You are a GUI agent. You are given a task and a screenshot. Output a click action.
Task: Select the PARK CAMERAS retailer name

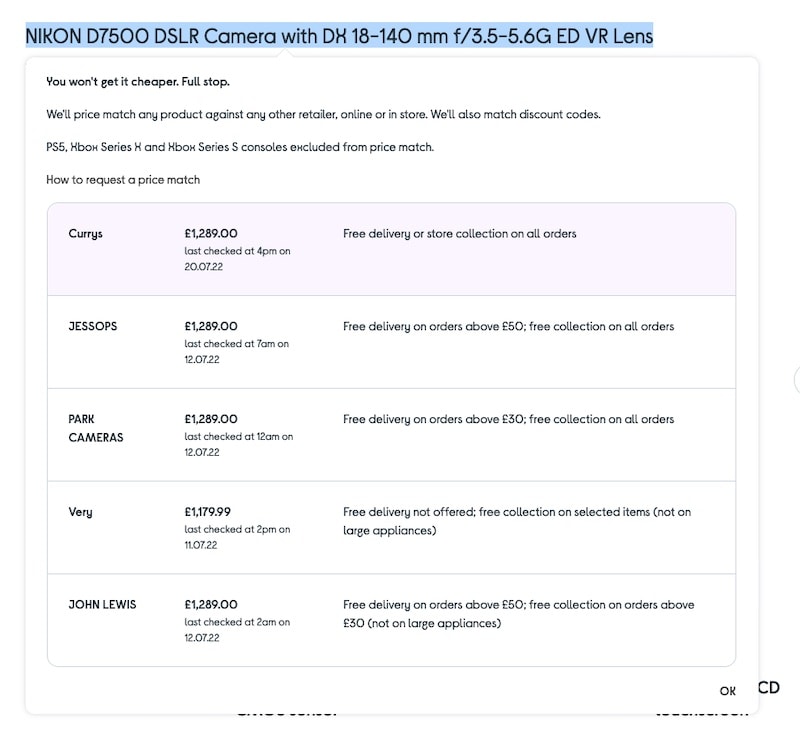[x=95, y=428]
